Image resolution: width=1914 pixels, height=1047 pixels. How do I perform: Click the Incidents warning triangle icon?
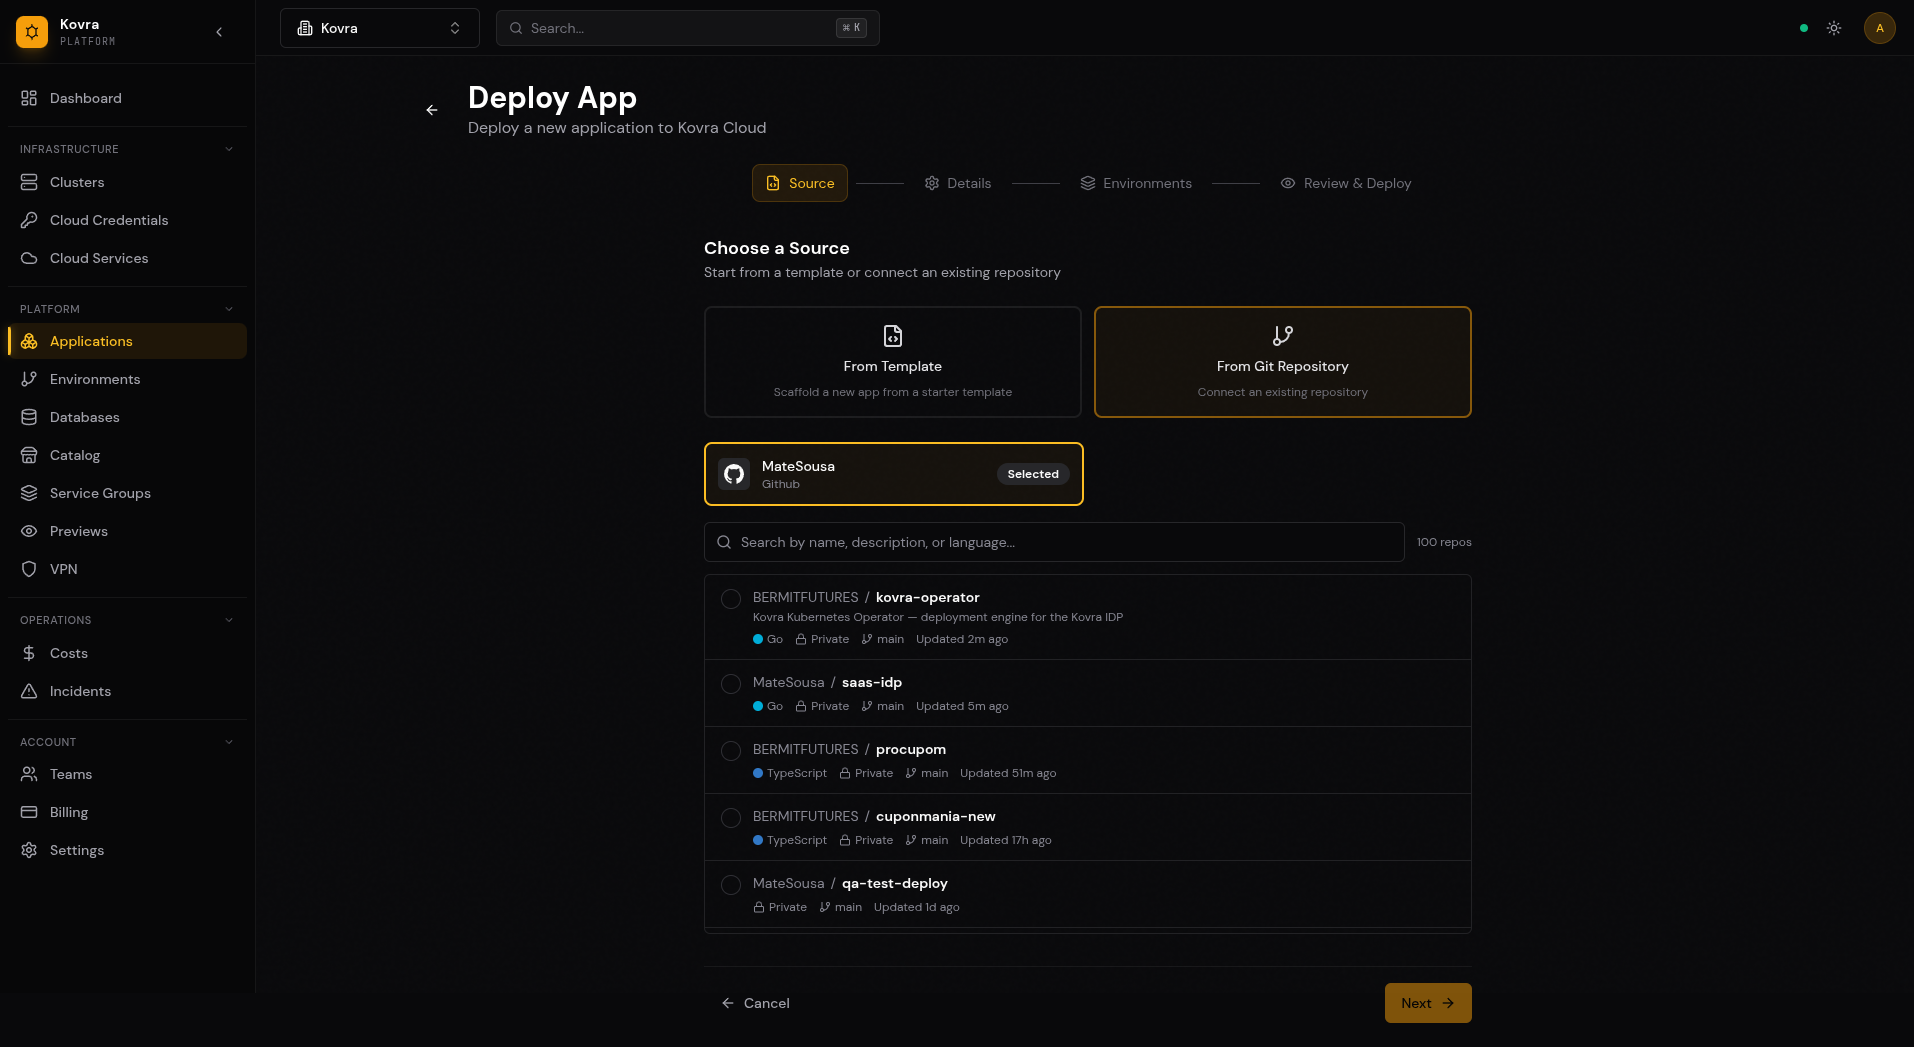click(29, 691)
